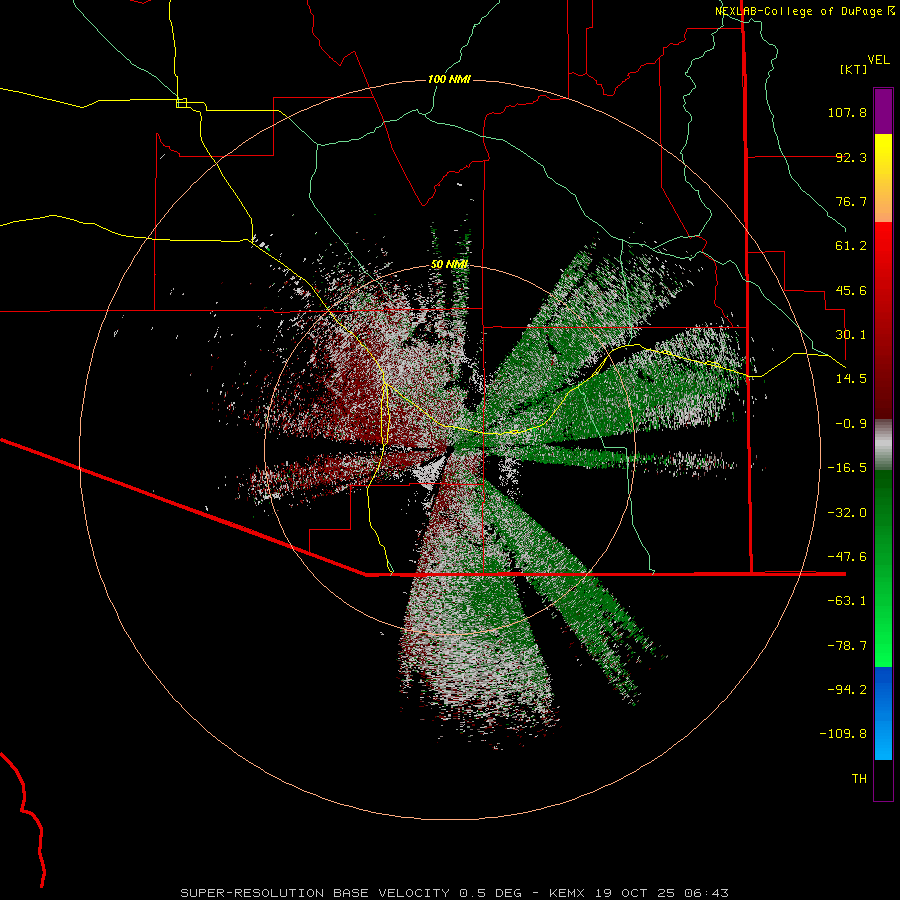The width and height of the screenshot is (900, 900).
Task: Click the 61.2 velocity value
Action: (x=851, y=246)
